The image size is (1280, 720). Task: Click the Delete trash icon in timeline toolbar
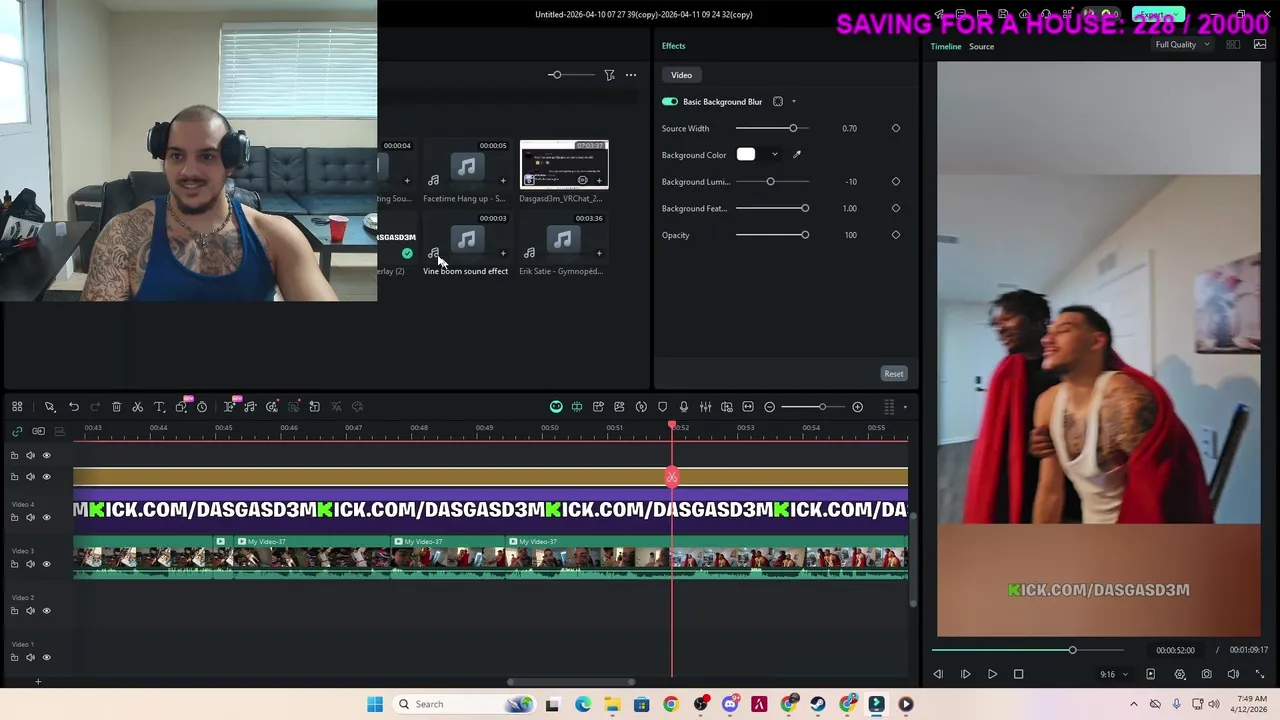pos(116,407)
